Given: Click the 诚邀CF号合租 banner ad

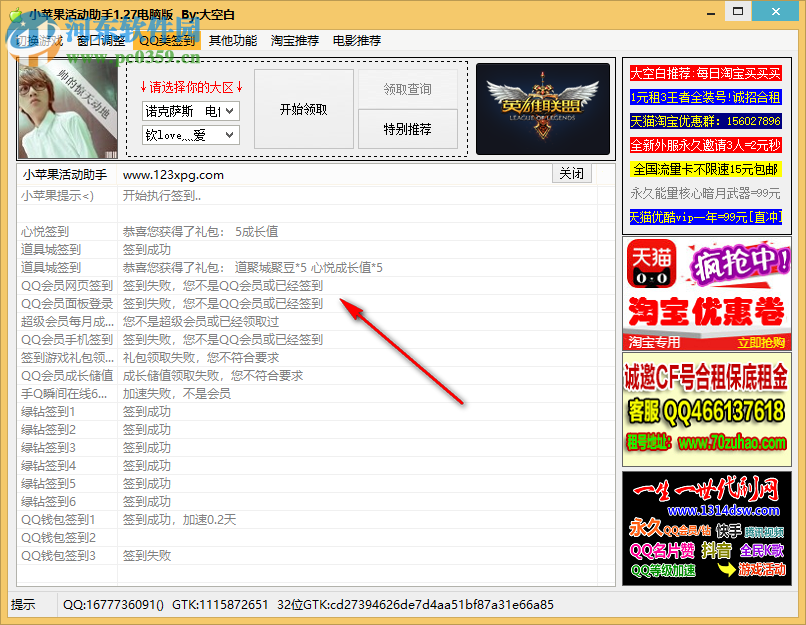Looking at the screenshot, I should pos(706,409).
